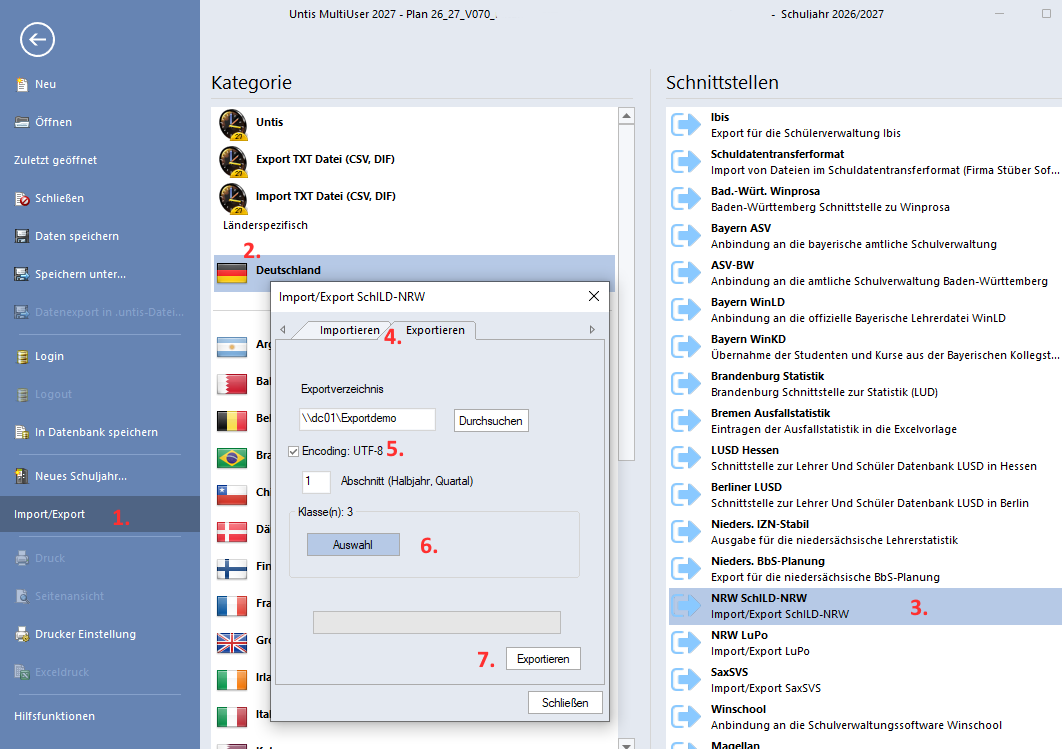Click the LUSD Hessen arrow icon

[685, 458]
